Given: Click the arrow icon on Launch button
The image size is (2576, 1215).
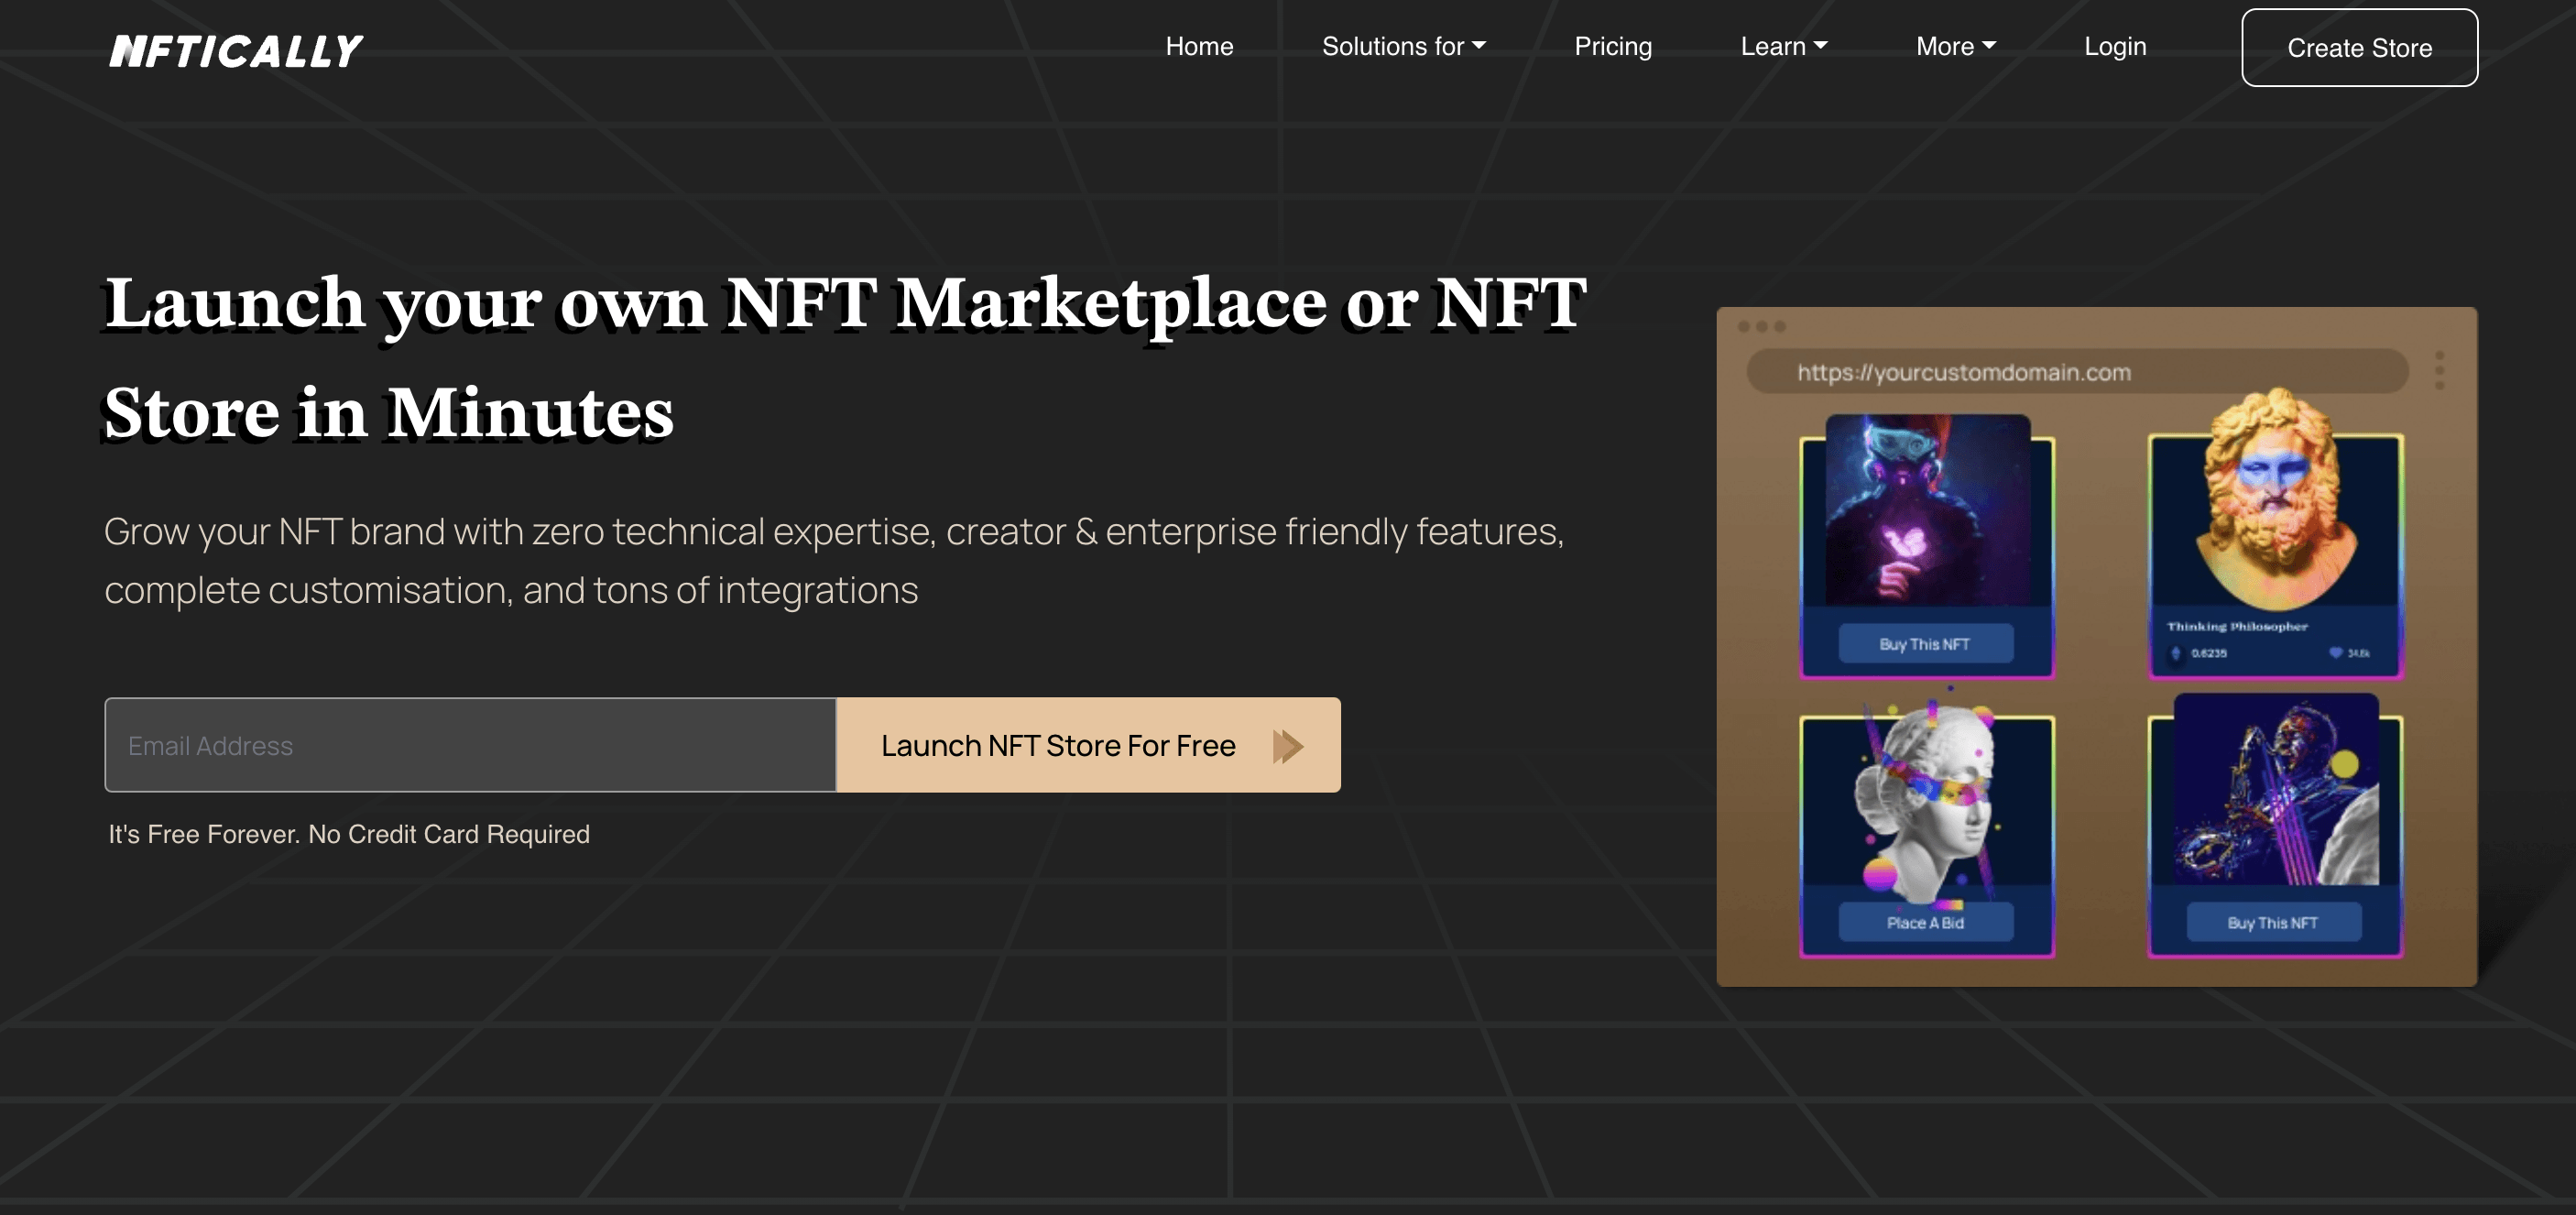Looking at the screenshot, I should pyautogui.click(x=1287, y=746).
